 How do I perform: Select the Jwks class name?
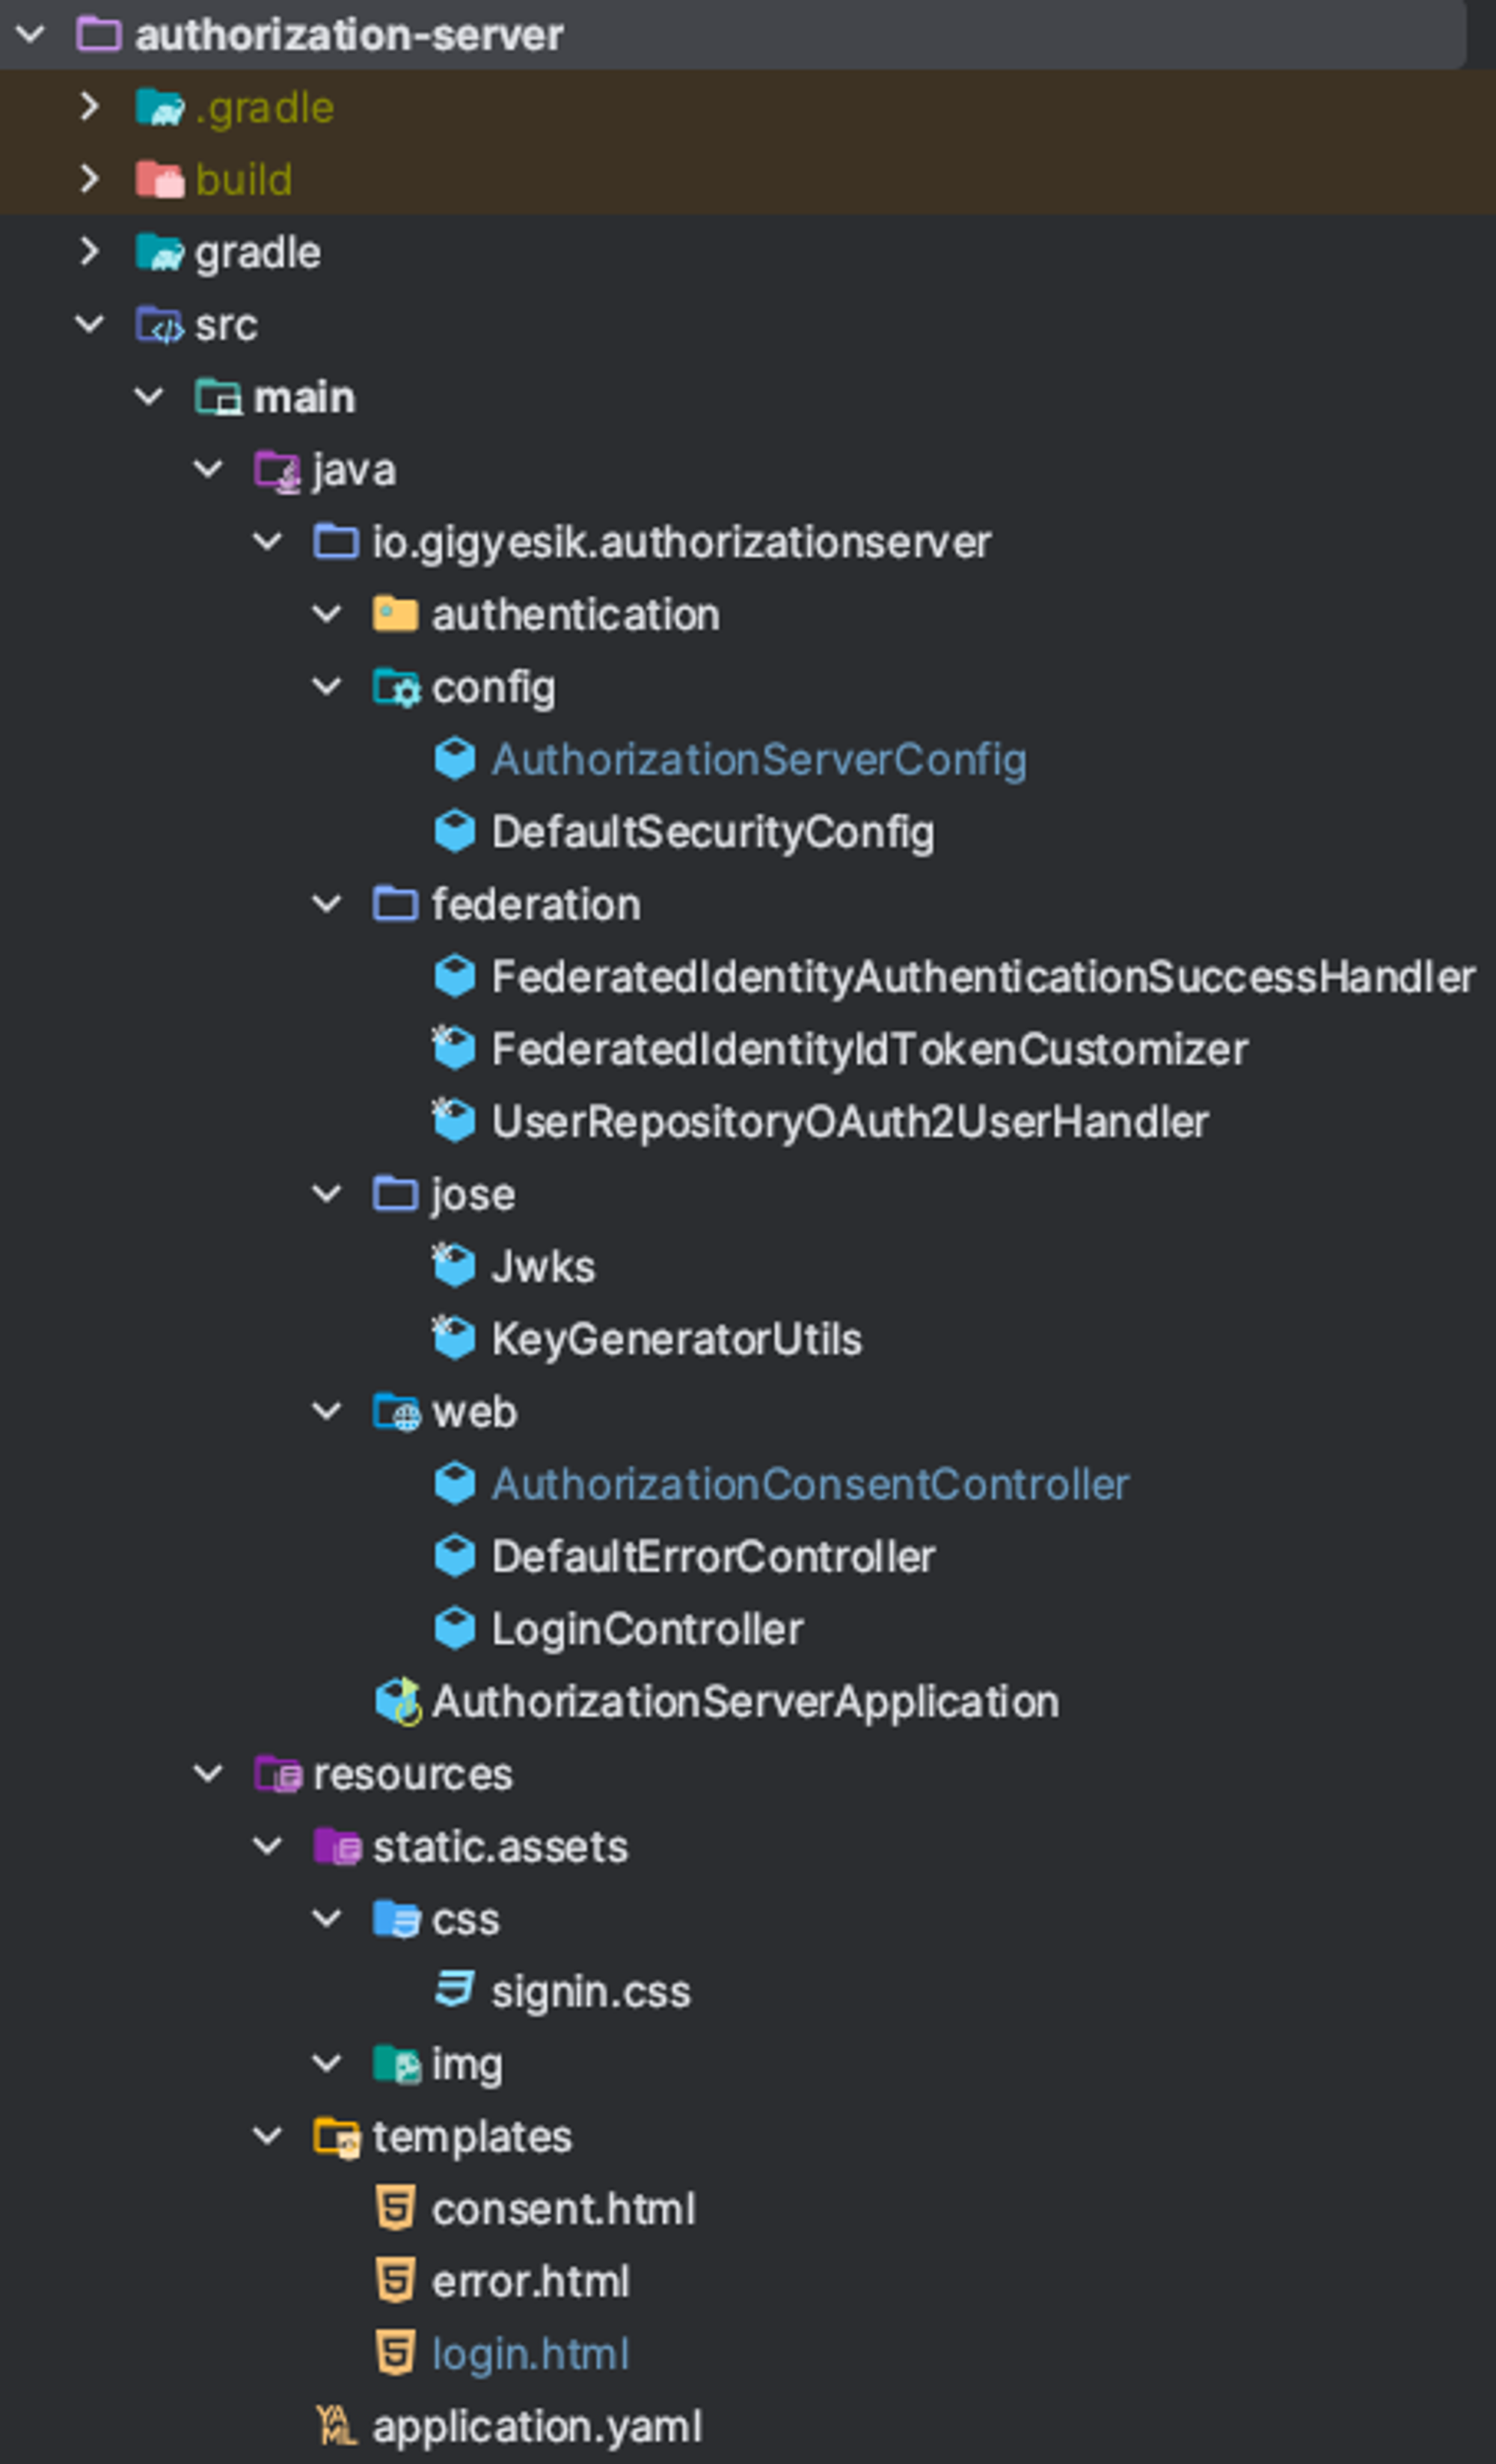543,1267
